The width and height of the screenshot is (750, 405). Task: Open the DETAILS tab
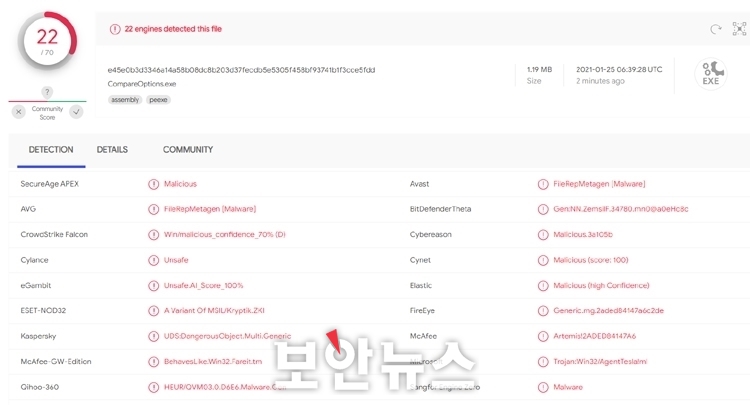click(112, 150)
